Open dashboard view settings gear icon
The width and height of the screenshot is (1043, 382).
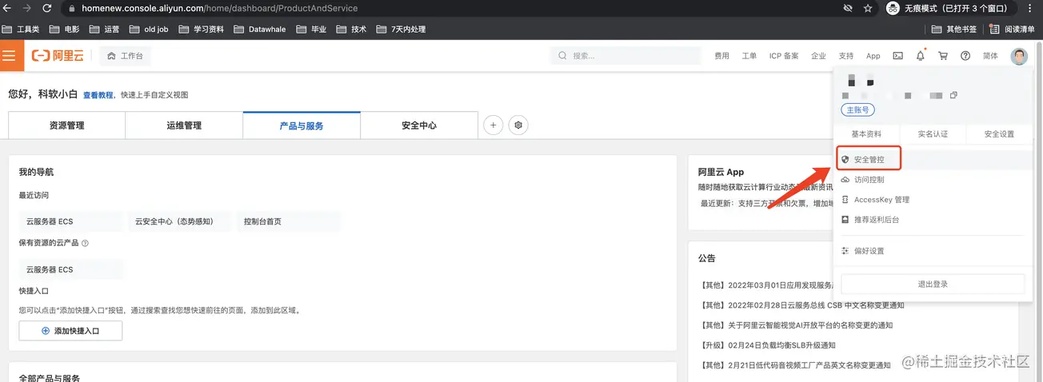point(519,125)
